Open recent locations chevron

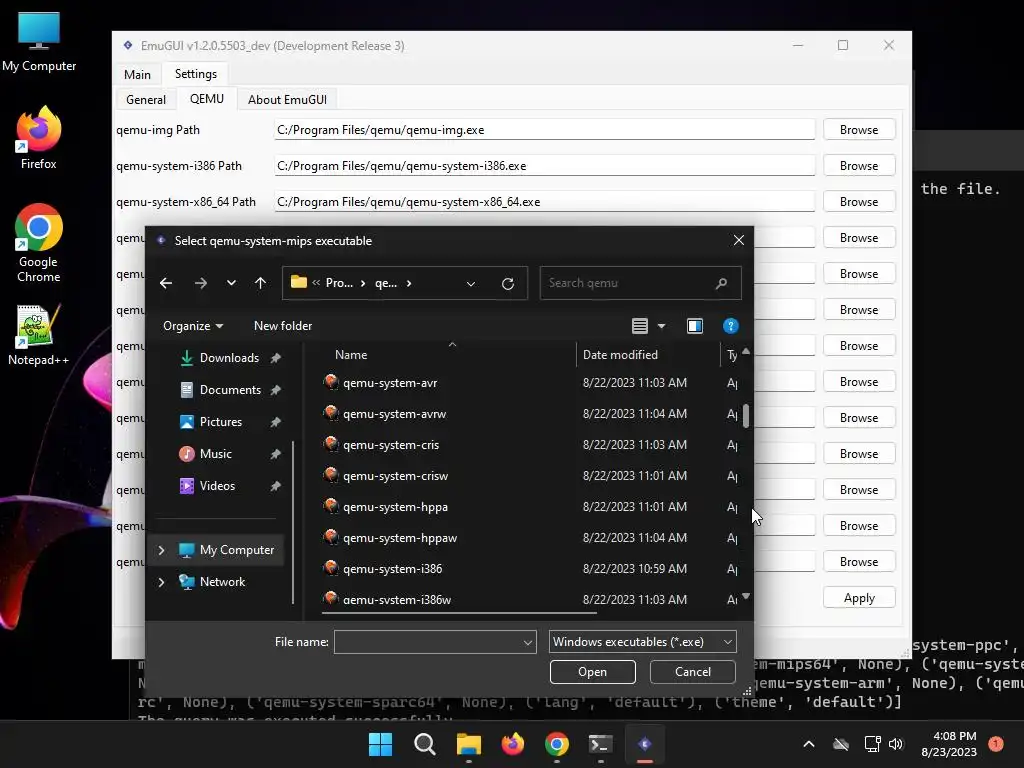pos(231,283)
